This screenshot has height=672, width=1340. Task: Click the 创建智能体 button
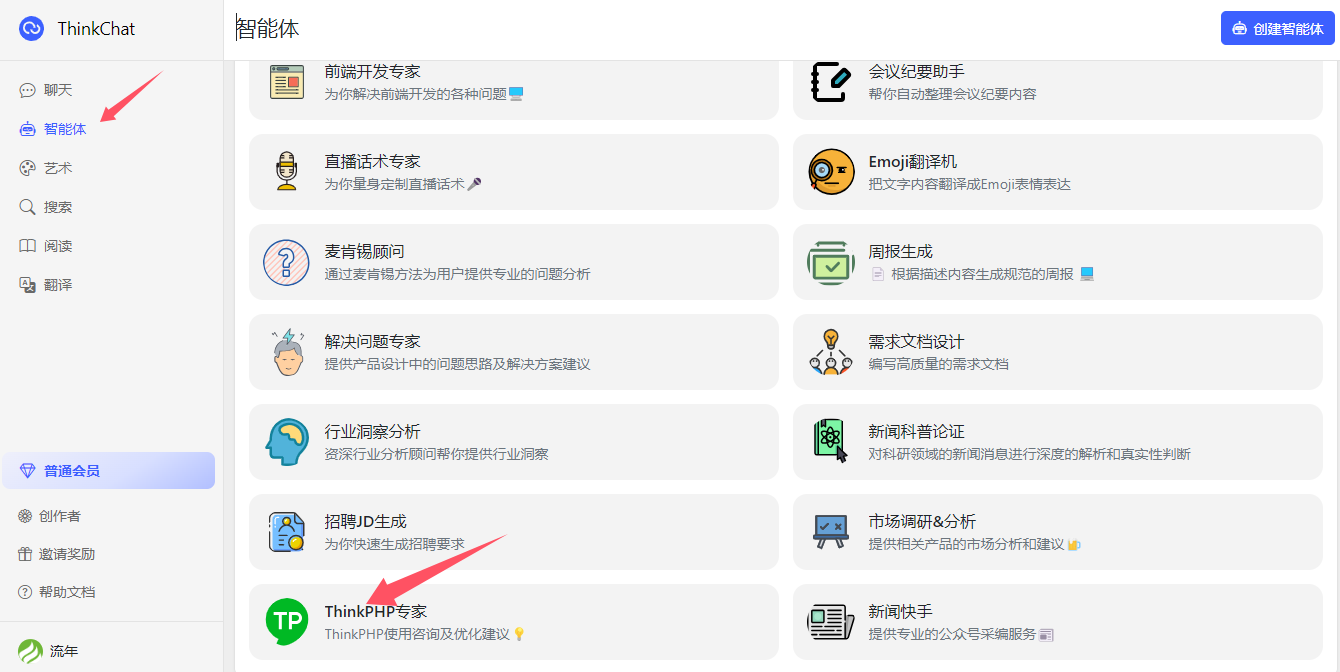[x=1278, y=28]
